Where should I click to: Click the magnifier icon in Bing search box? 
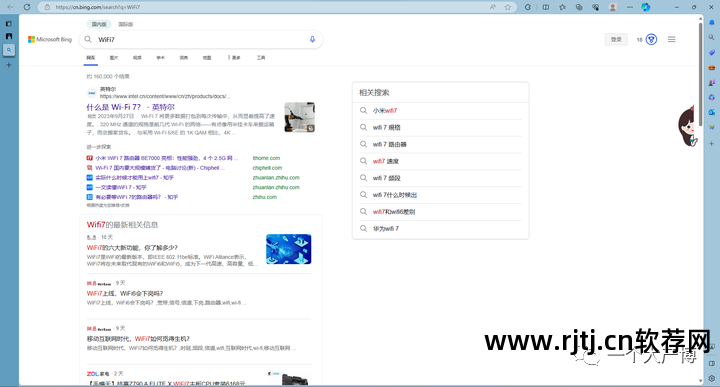pos(88,39)
